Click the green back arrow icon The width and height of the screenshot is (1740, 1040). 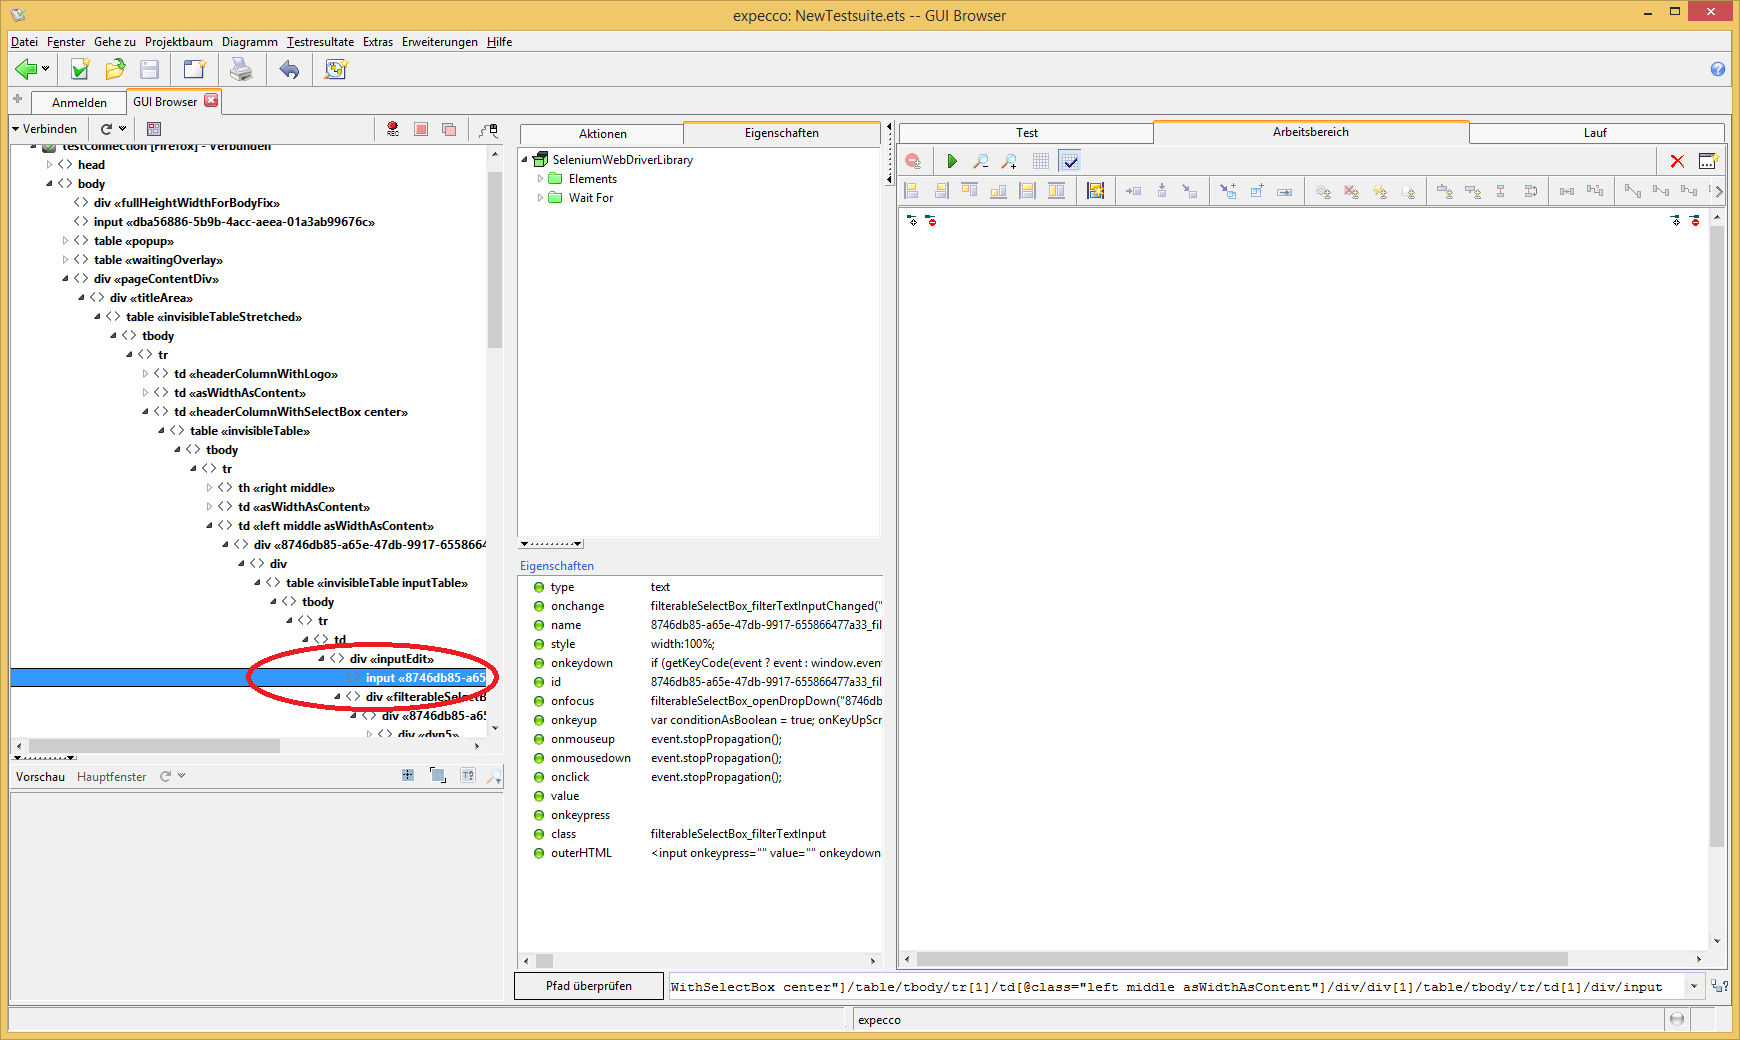pyautogui.click(x=27, y=70)
